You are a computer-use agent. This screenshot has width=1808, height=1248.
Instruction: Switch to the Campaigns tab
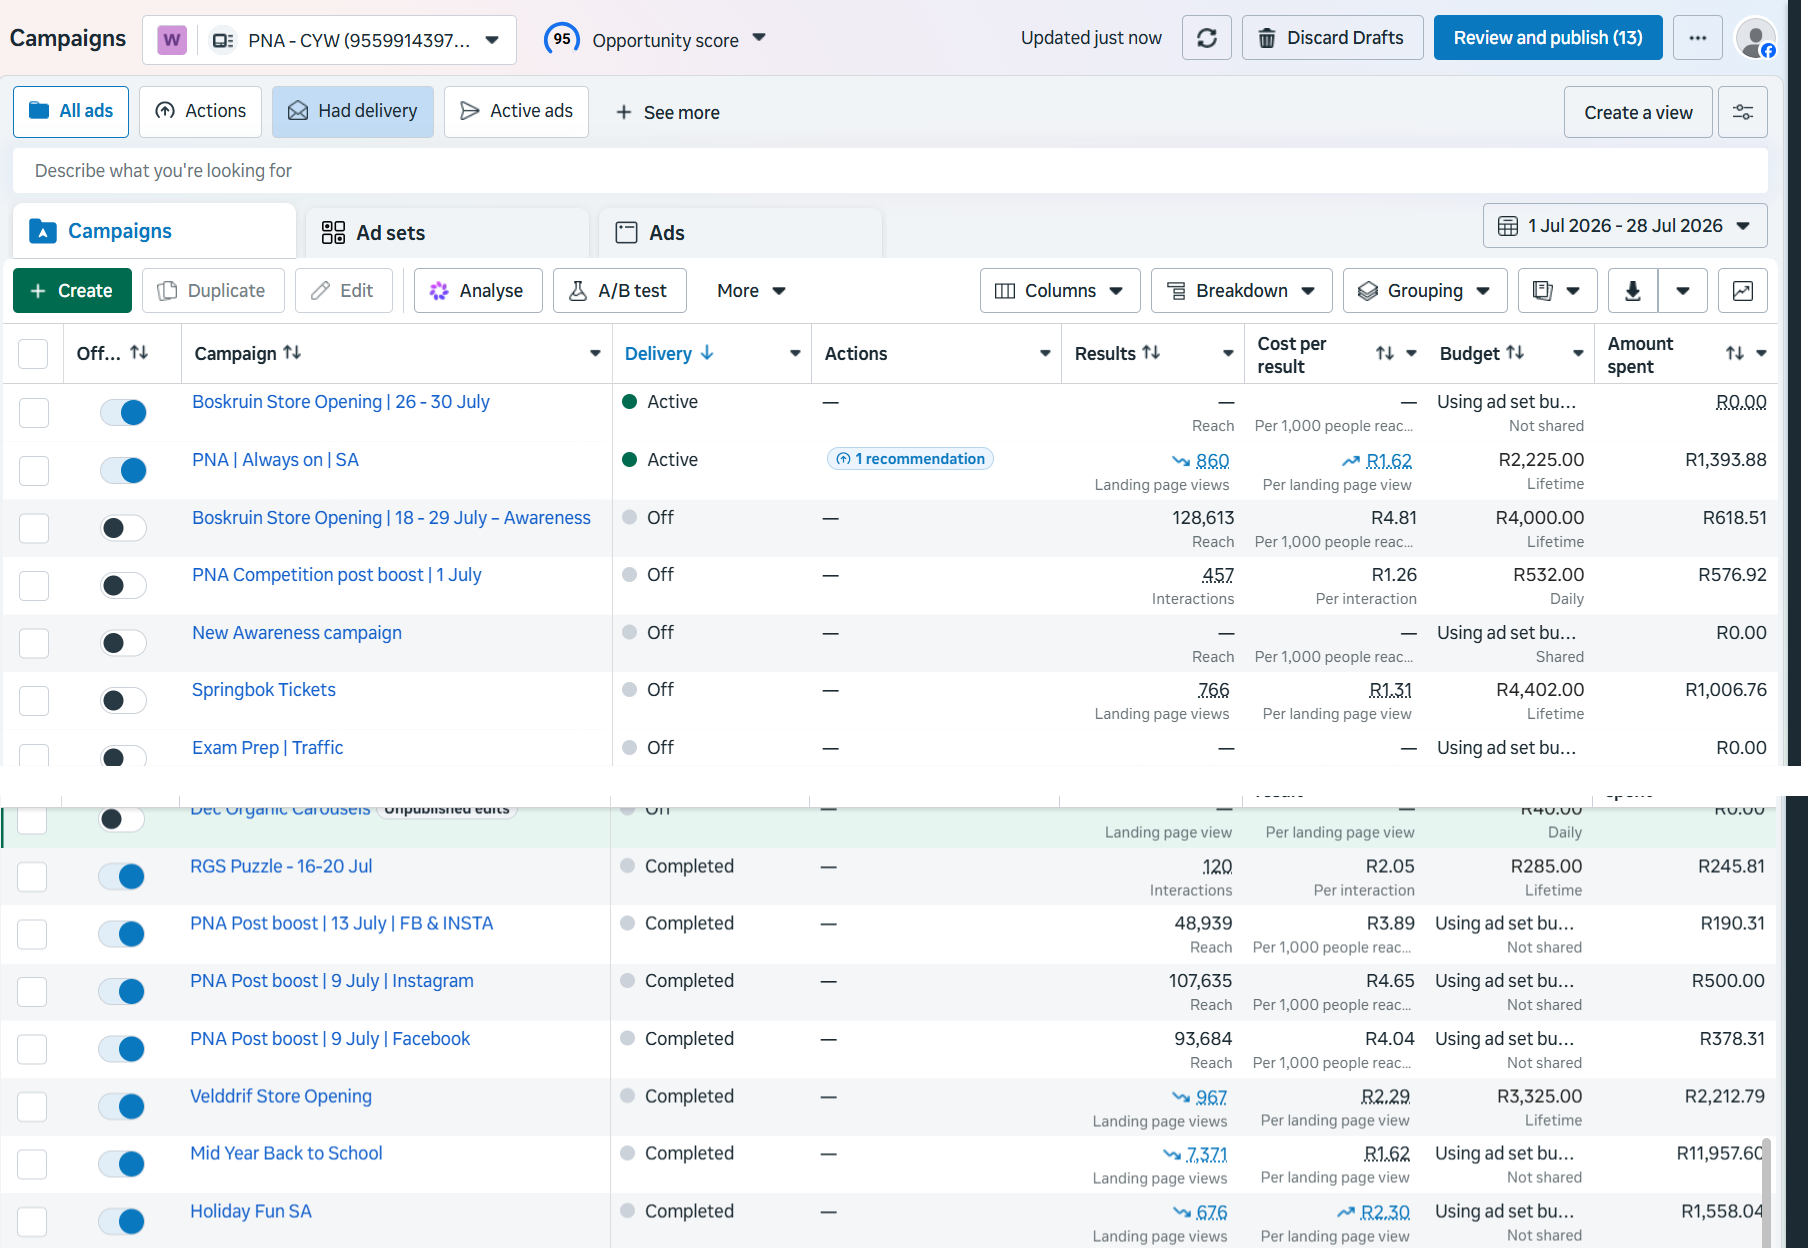tap(154, 231)
